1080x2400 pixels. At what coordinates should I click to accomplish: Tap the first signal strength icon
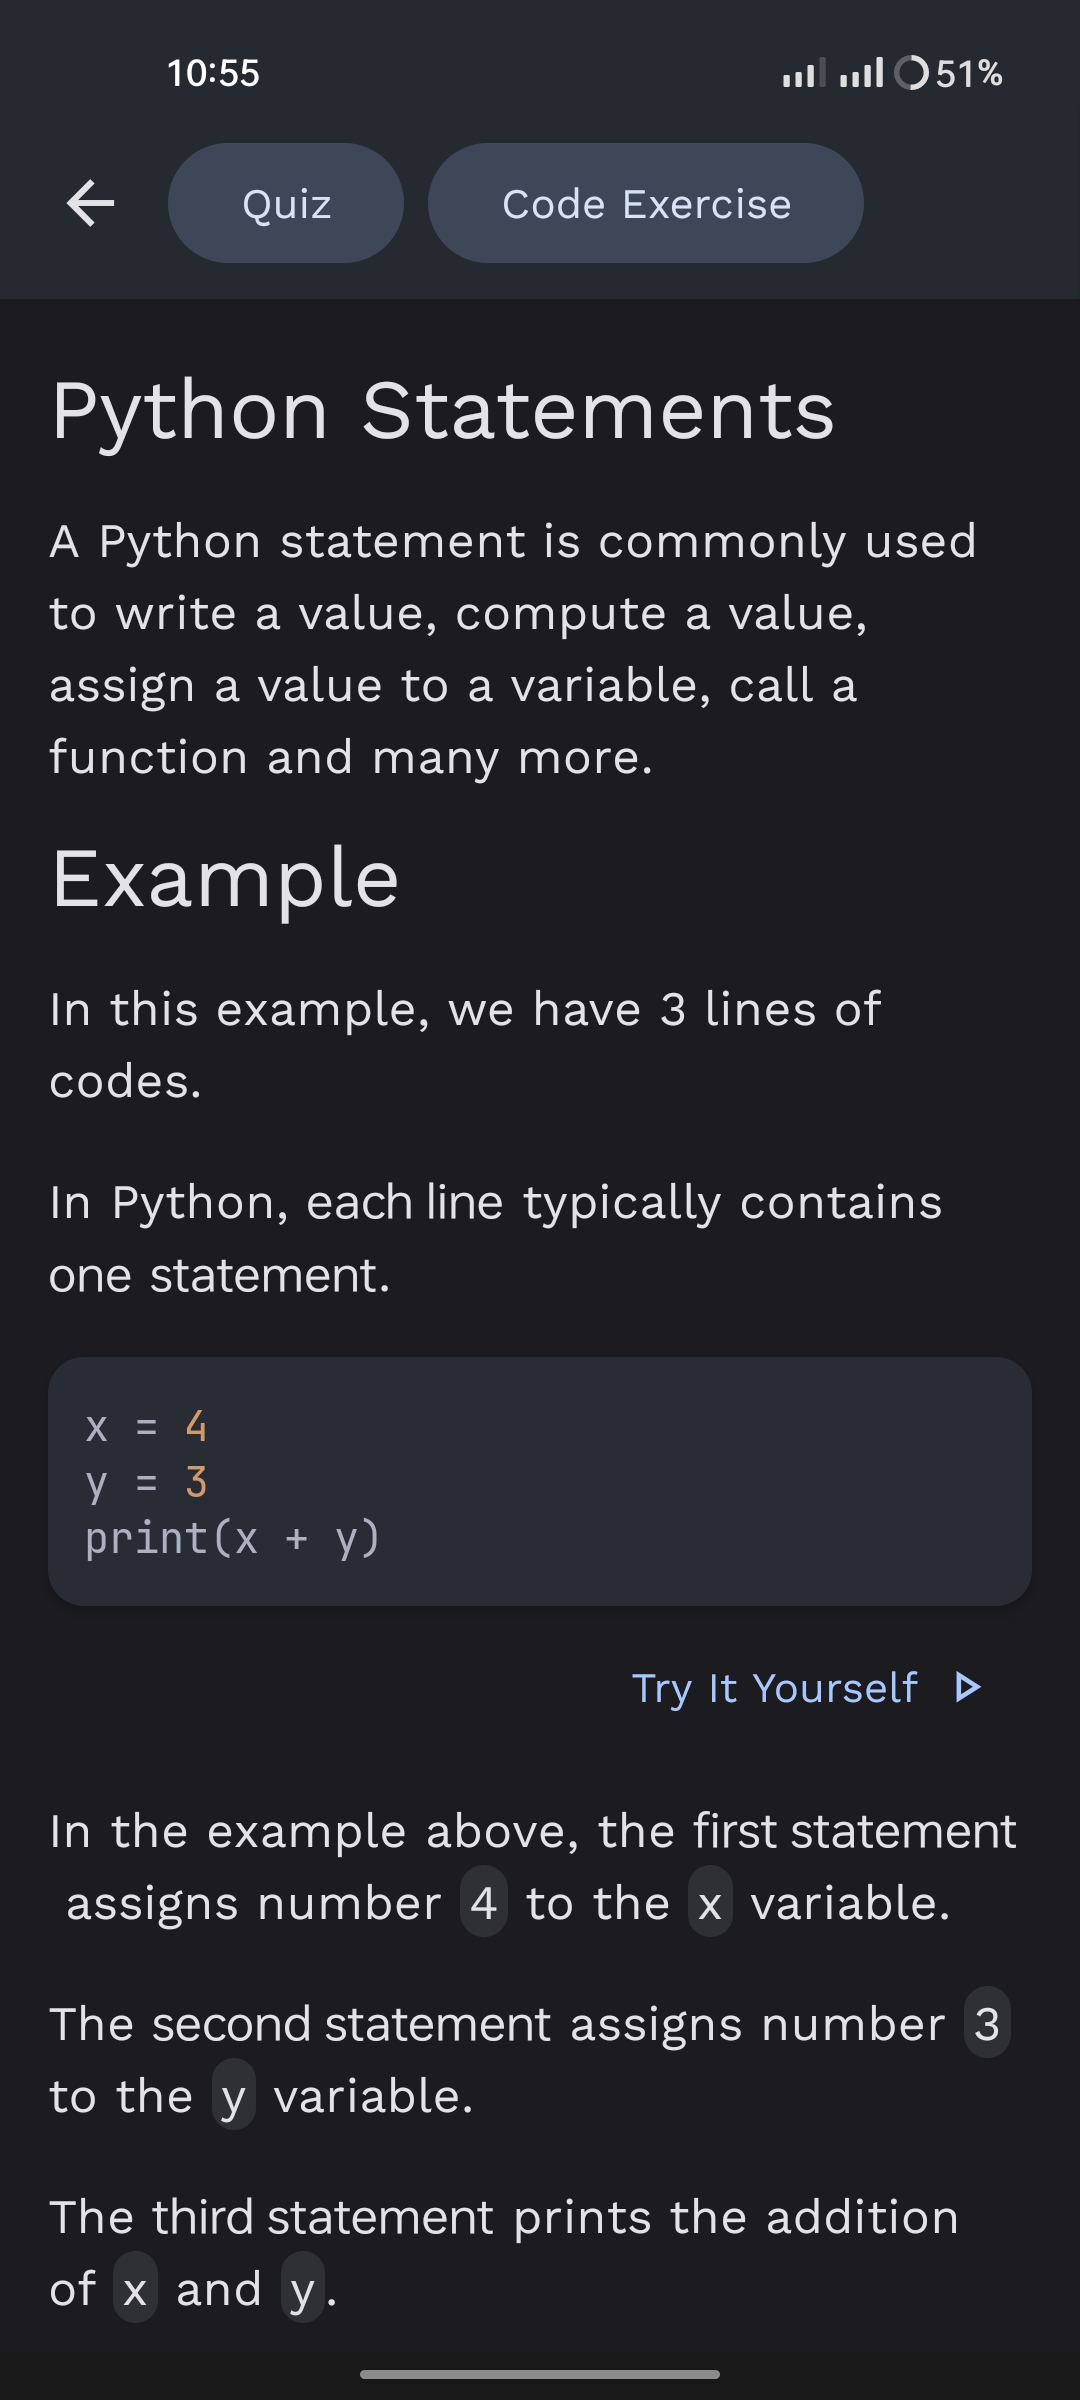coord(804,73)
